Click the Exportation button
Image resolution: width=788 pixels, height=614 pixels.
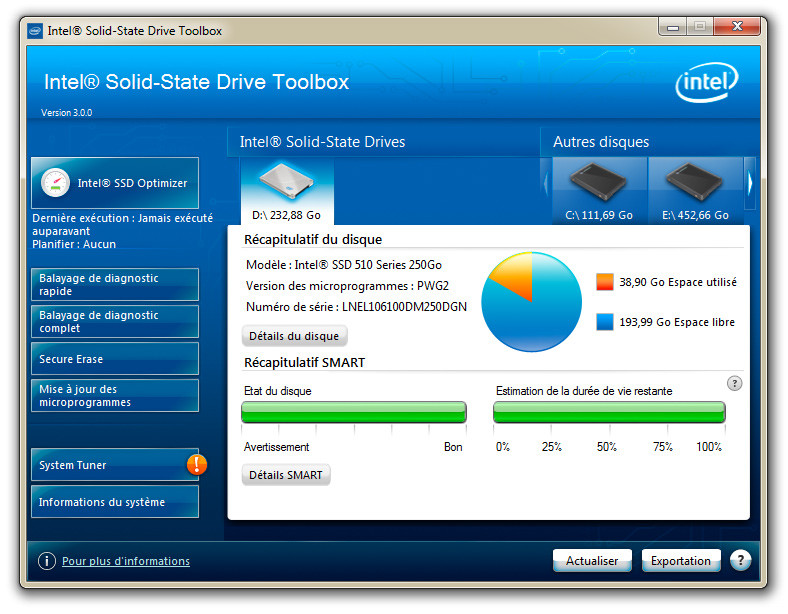pos(681,561)
